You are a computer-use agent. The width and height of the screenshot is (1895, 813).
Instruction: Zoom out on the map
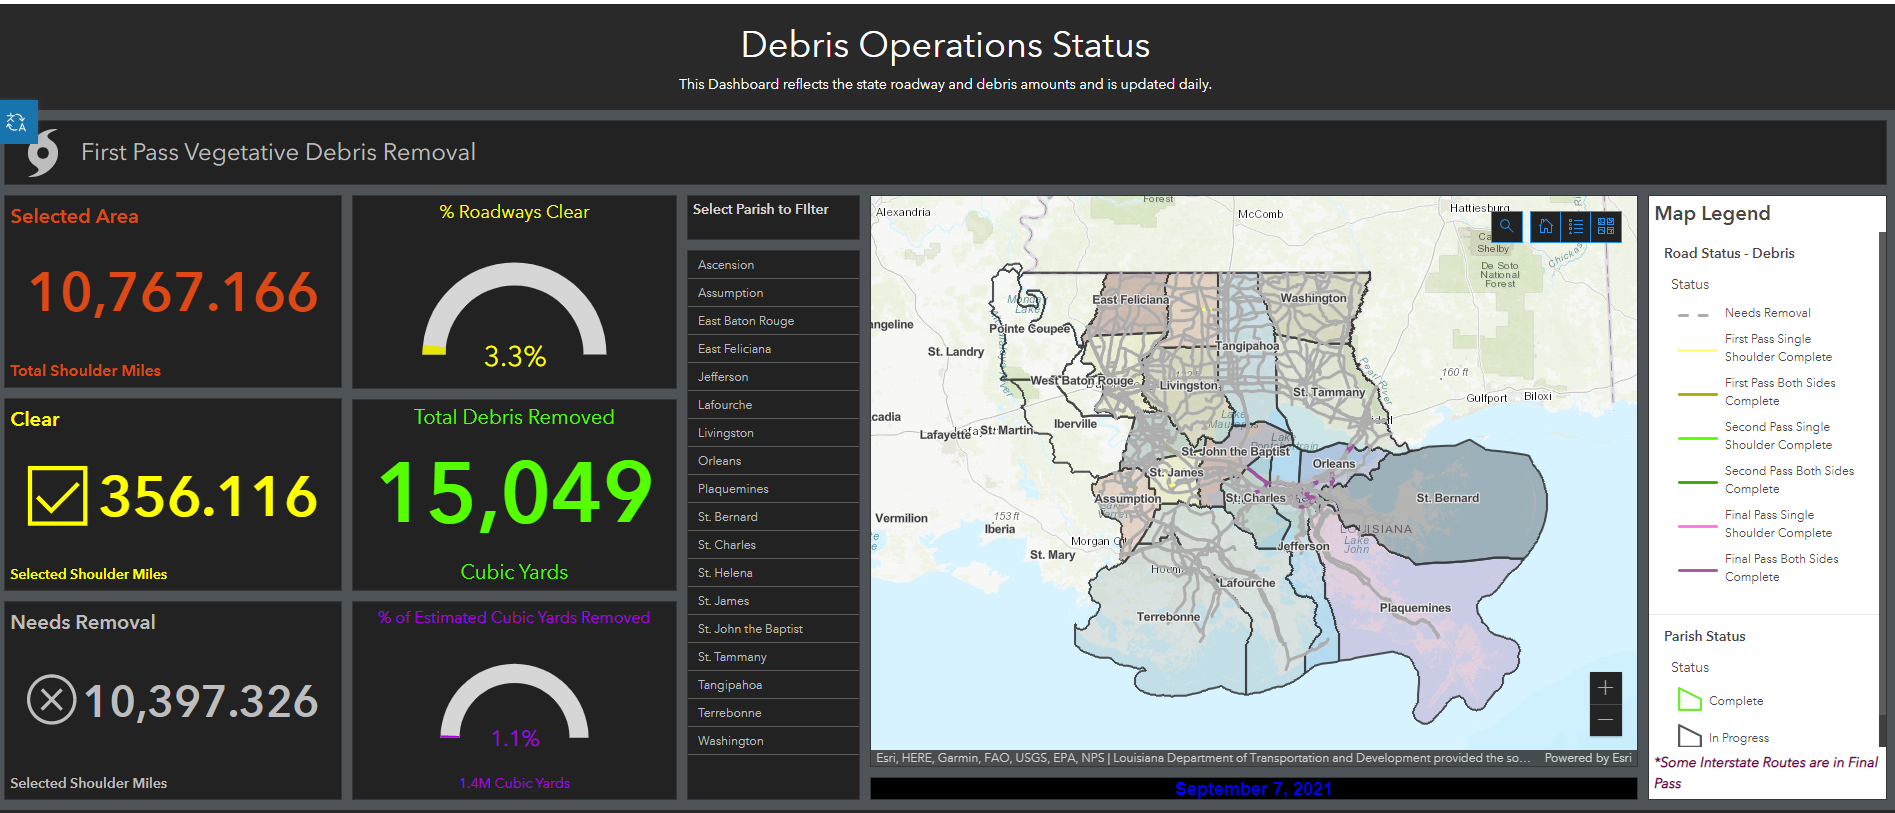[1605, 720]
